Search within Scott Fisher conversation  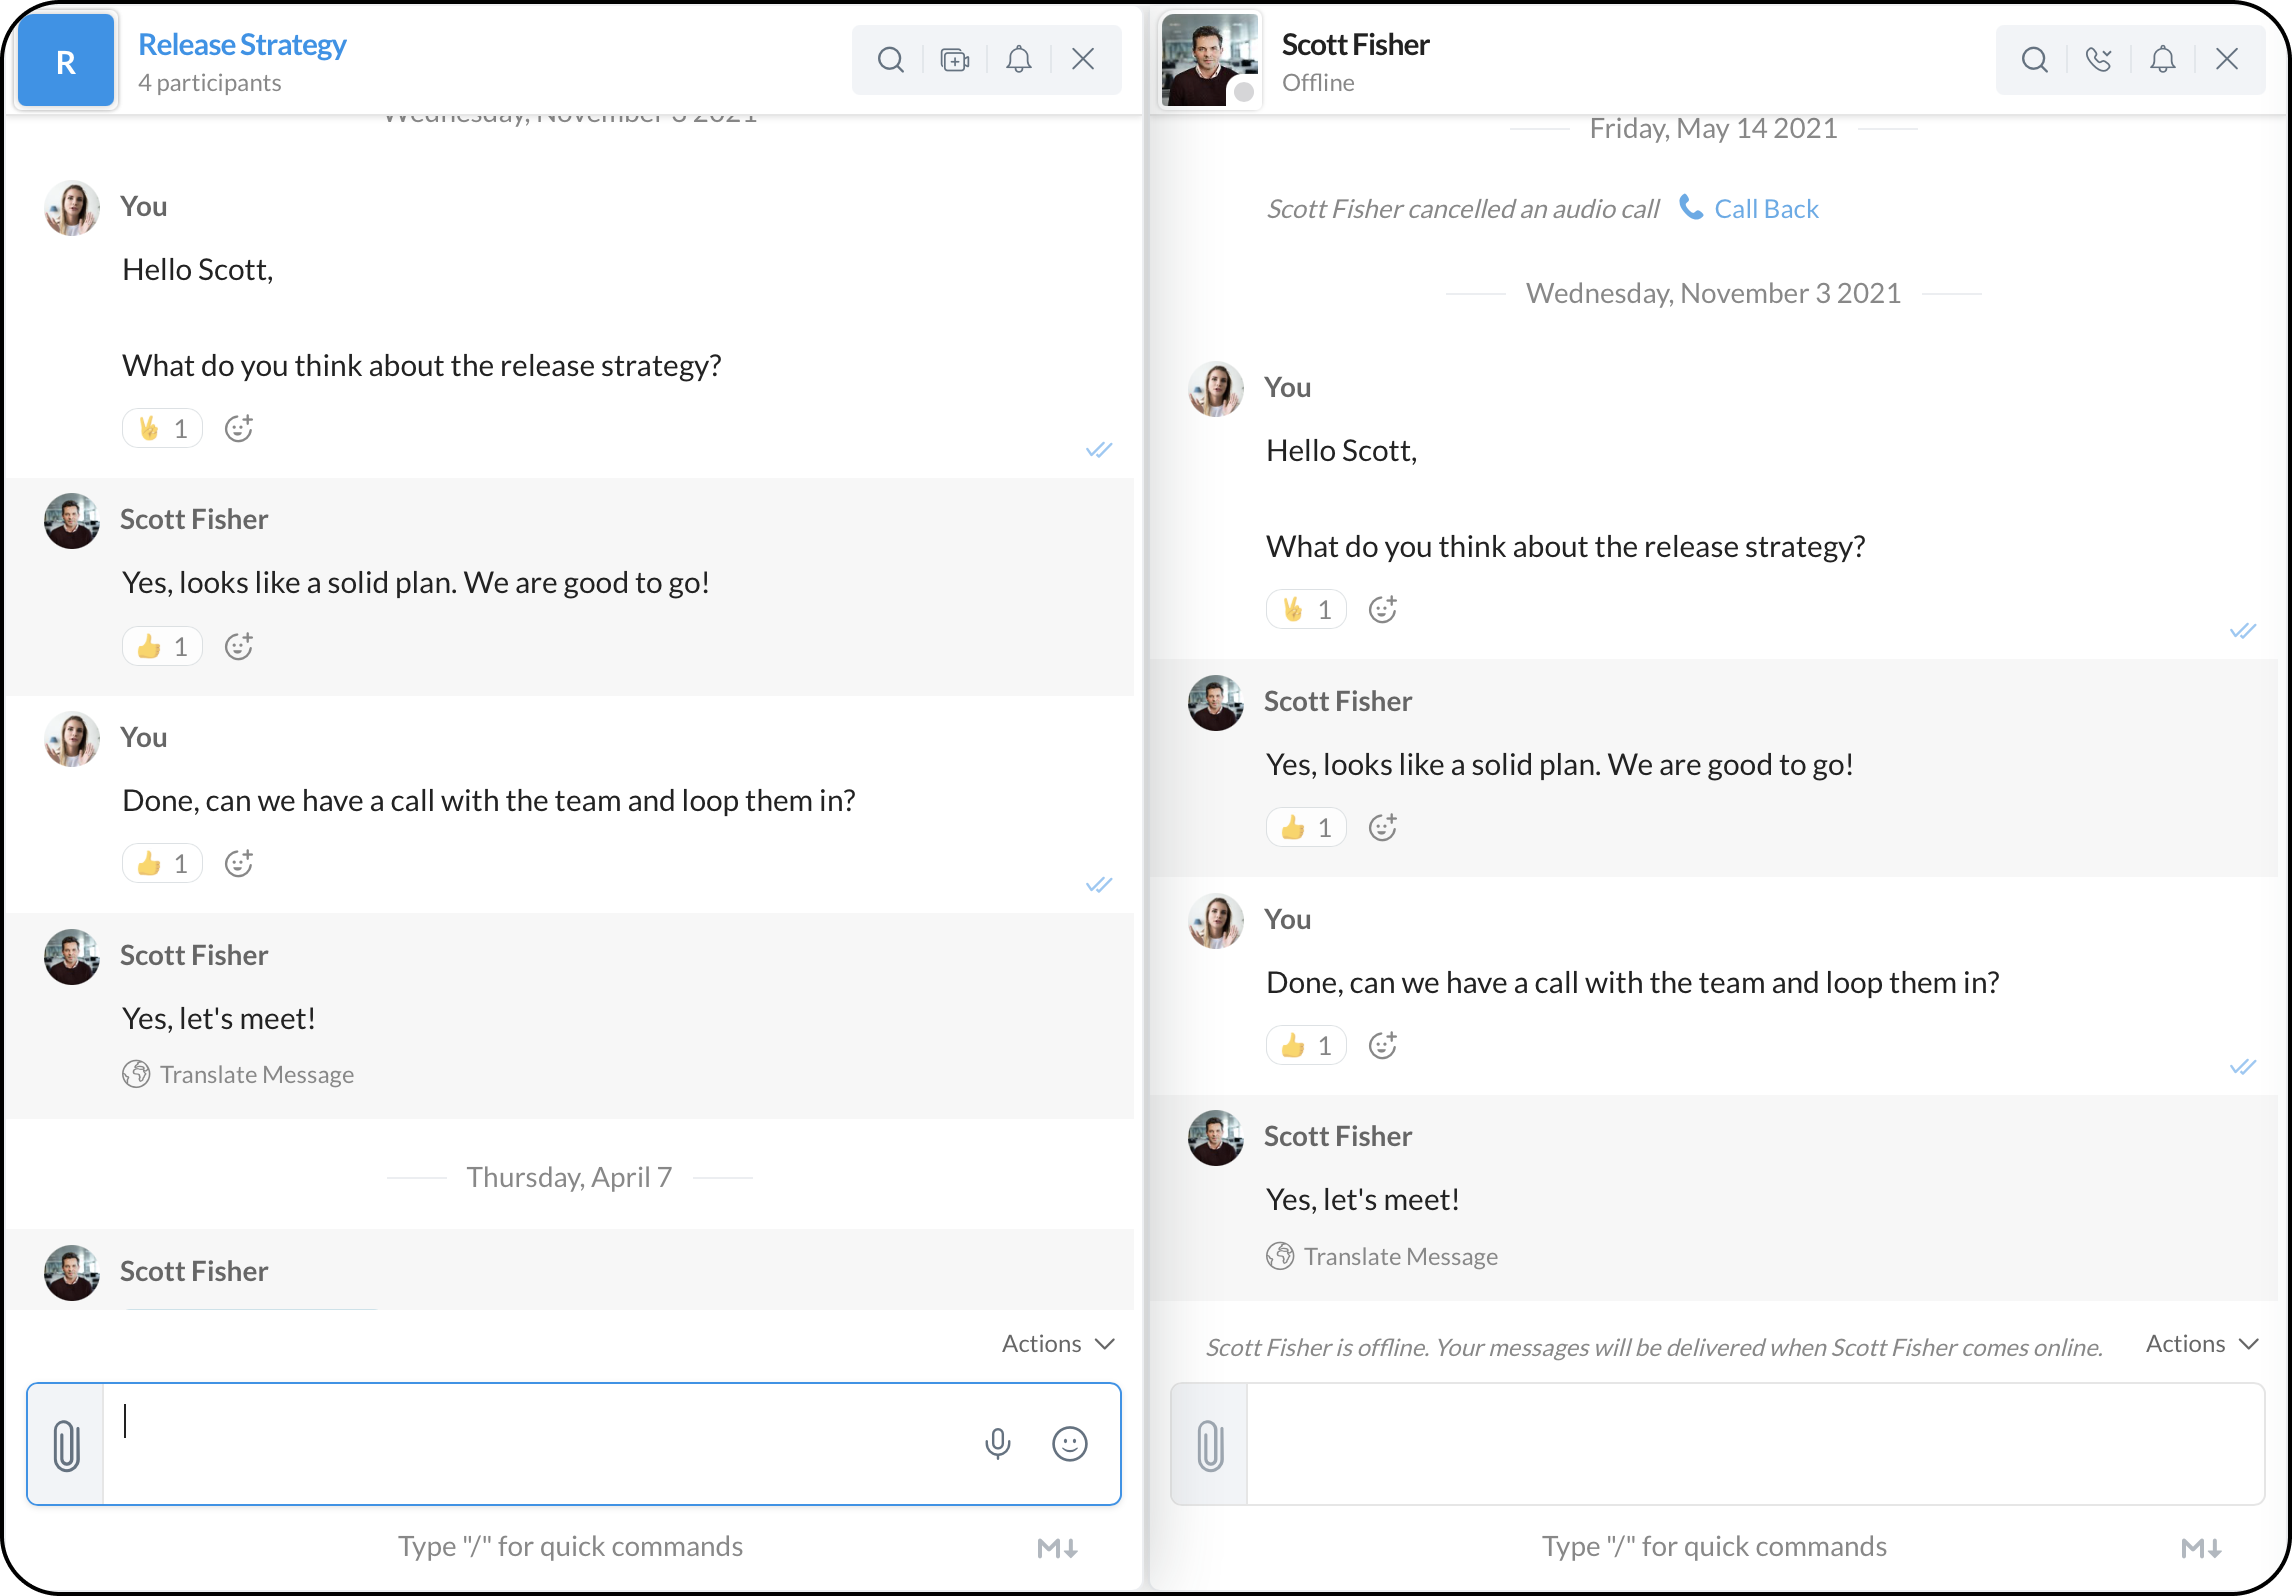[x=2034, y=60]
